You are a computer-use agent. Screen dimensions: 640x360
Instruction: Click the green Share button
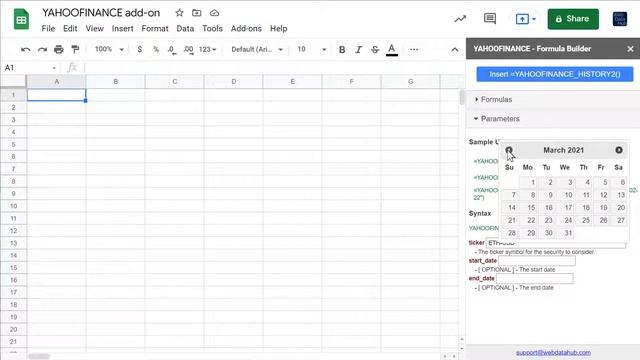573,19
